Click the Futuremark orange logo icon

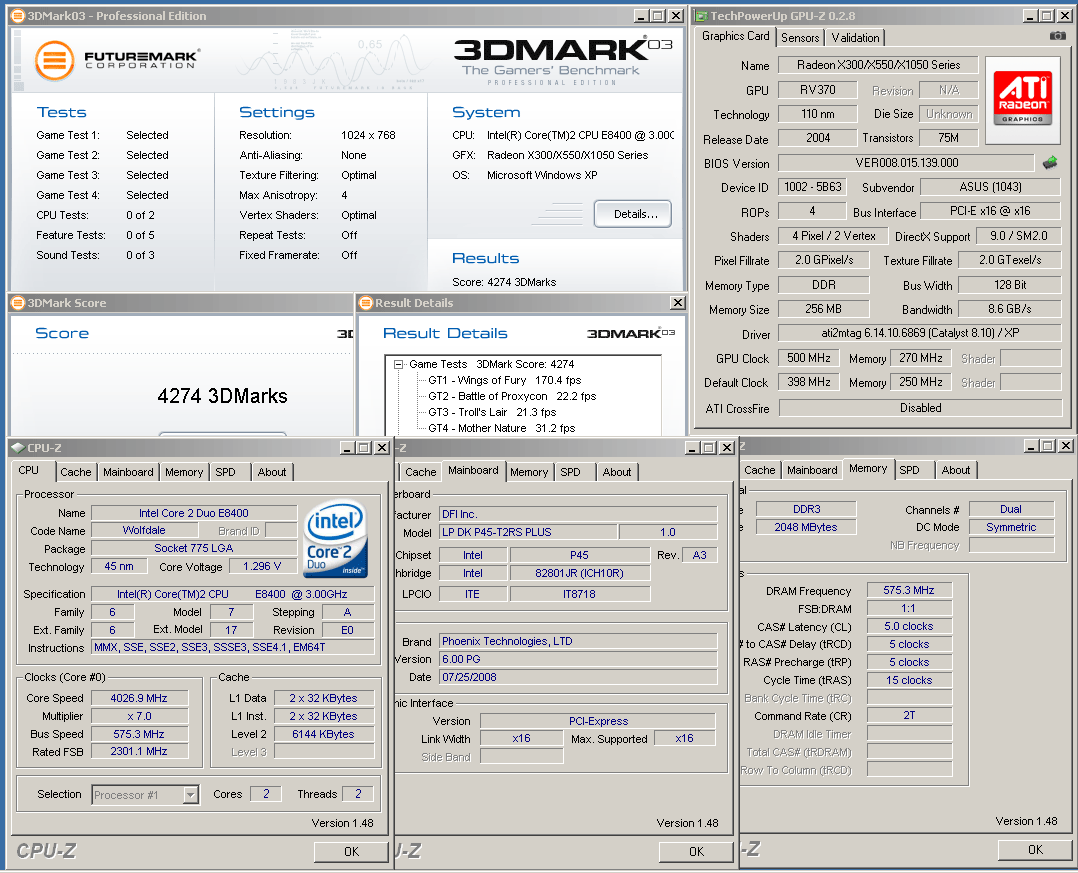[x=54, y=60]
